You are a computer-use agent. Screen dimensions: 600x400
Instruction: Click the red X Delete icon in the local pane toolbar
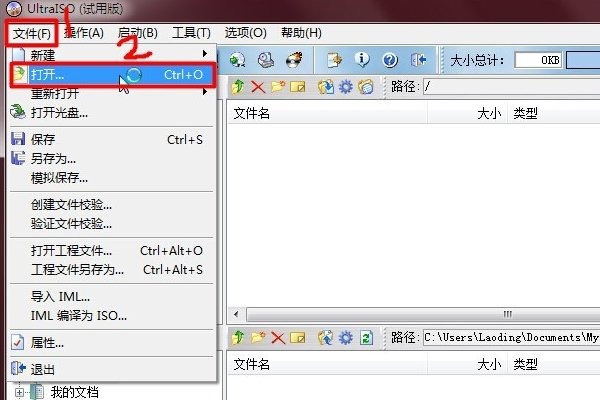[278, 338]
